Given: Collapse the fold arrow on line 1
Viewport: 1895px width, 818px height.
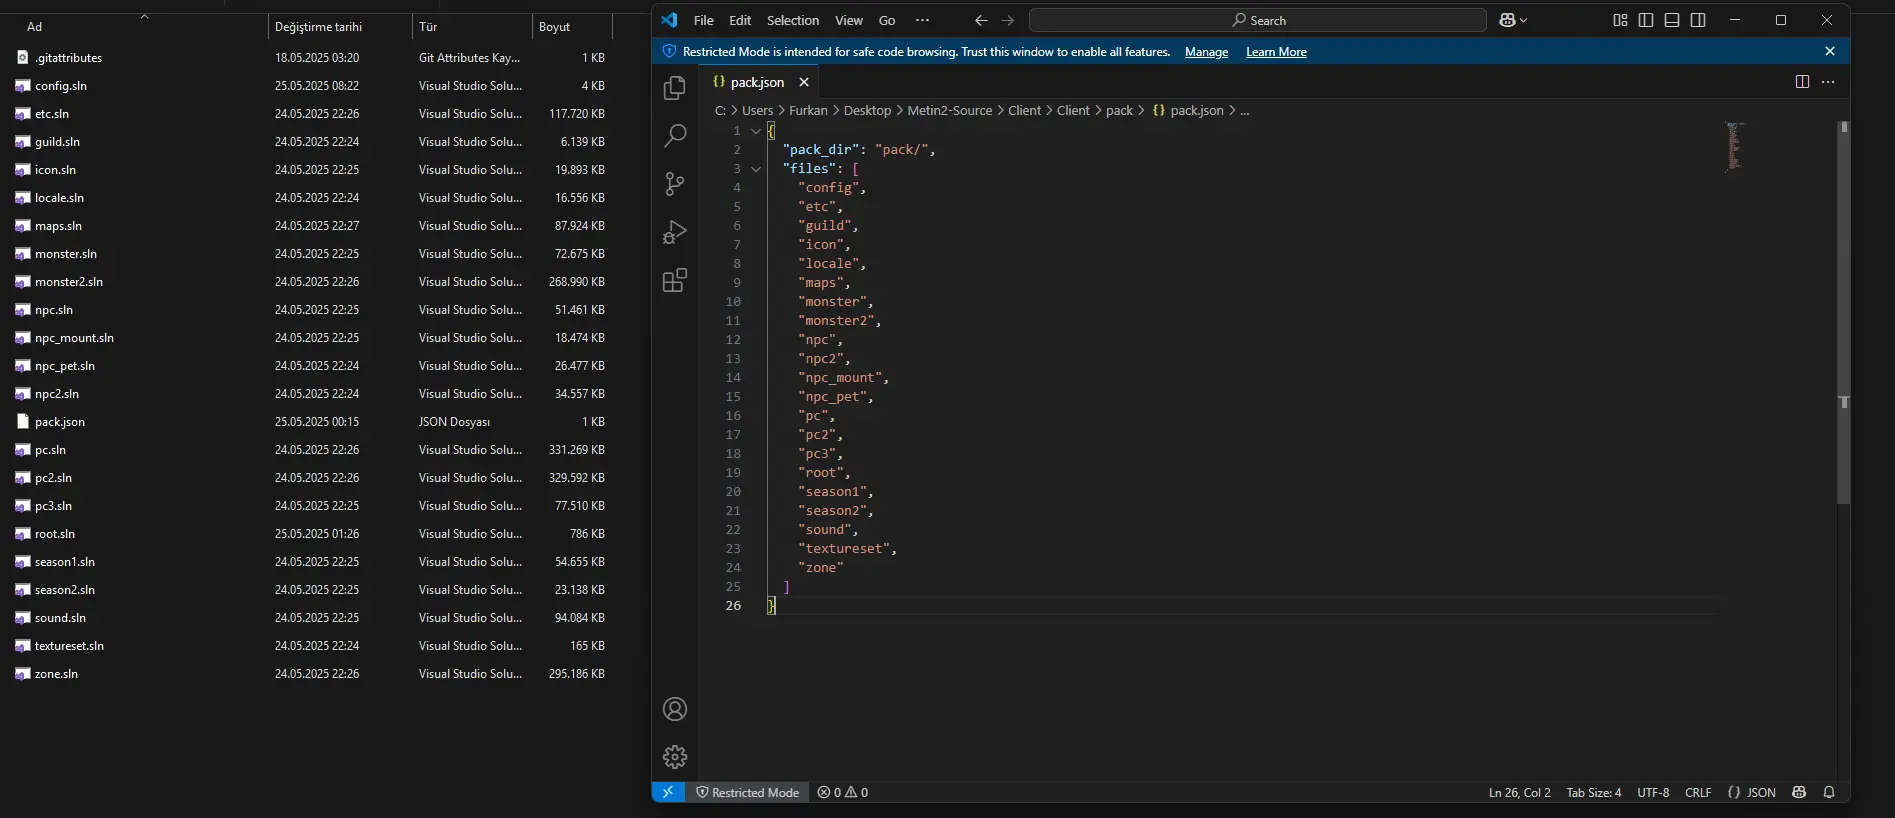Looking at the screenshot, I should click(756, 131).
